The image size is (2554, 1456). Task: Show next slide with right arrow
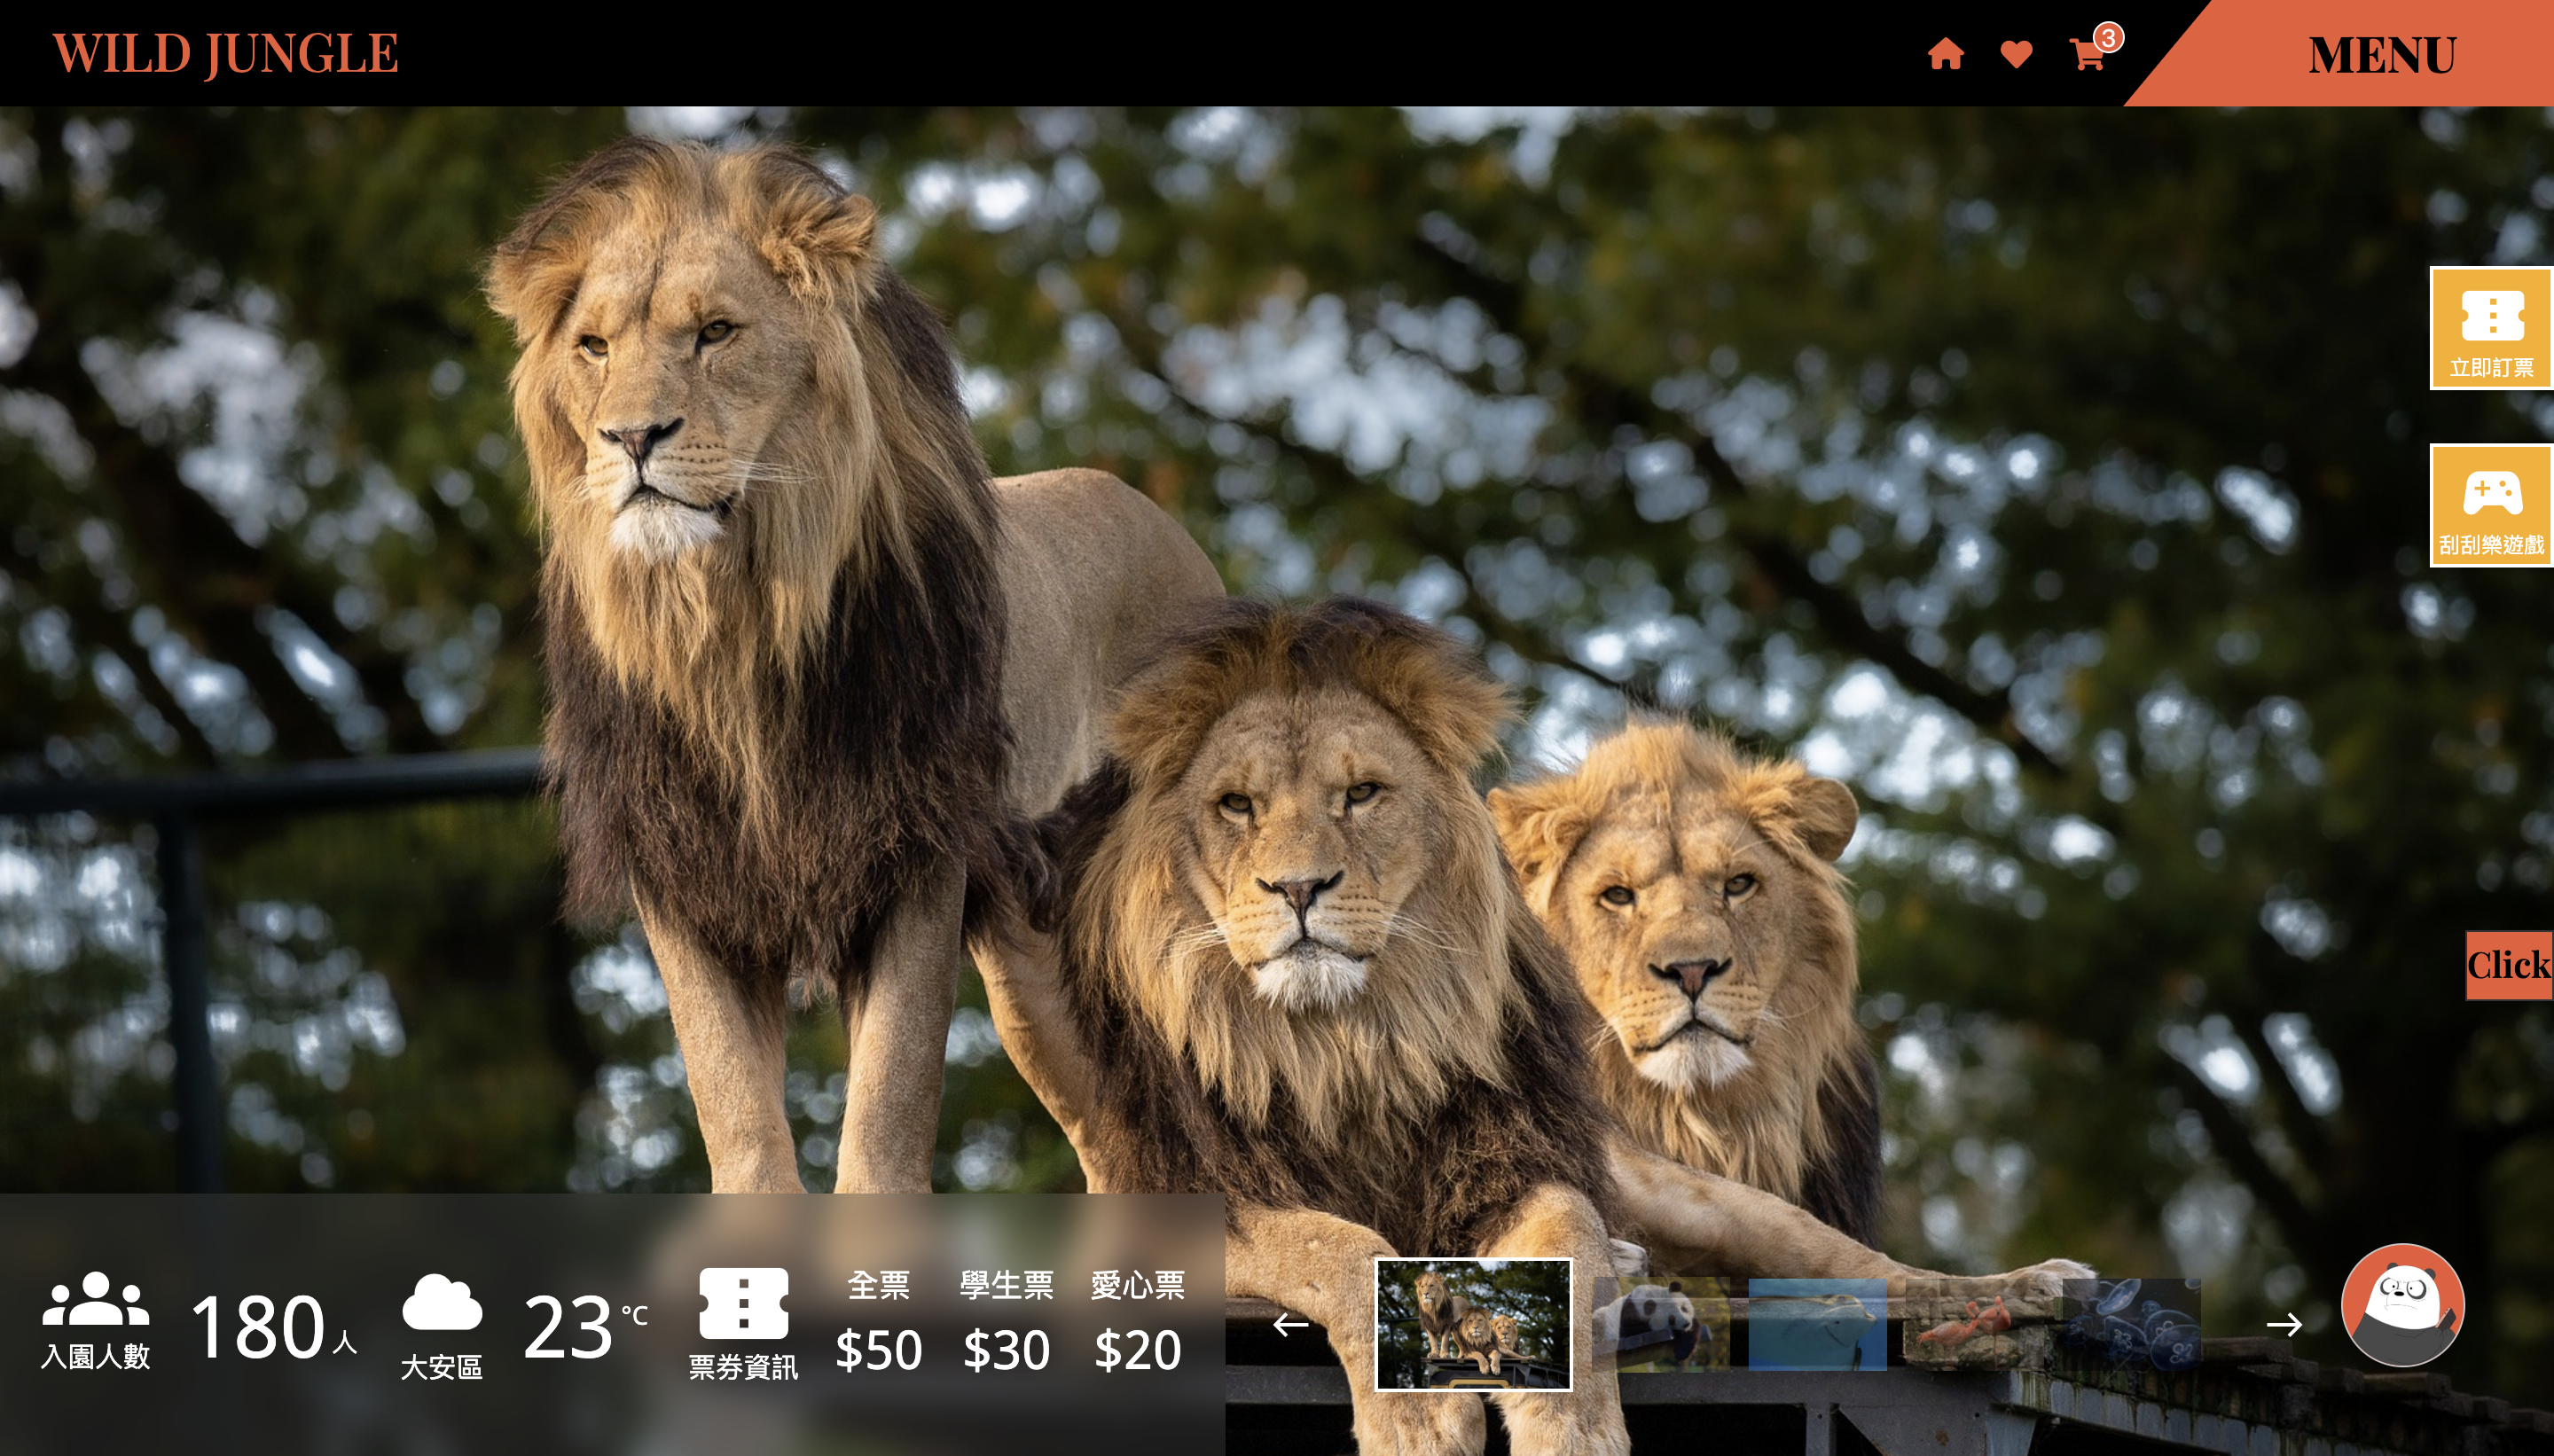click(x=2284, y=1325)
